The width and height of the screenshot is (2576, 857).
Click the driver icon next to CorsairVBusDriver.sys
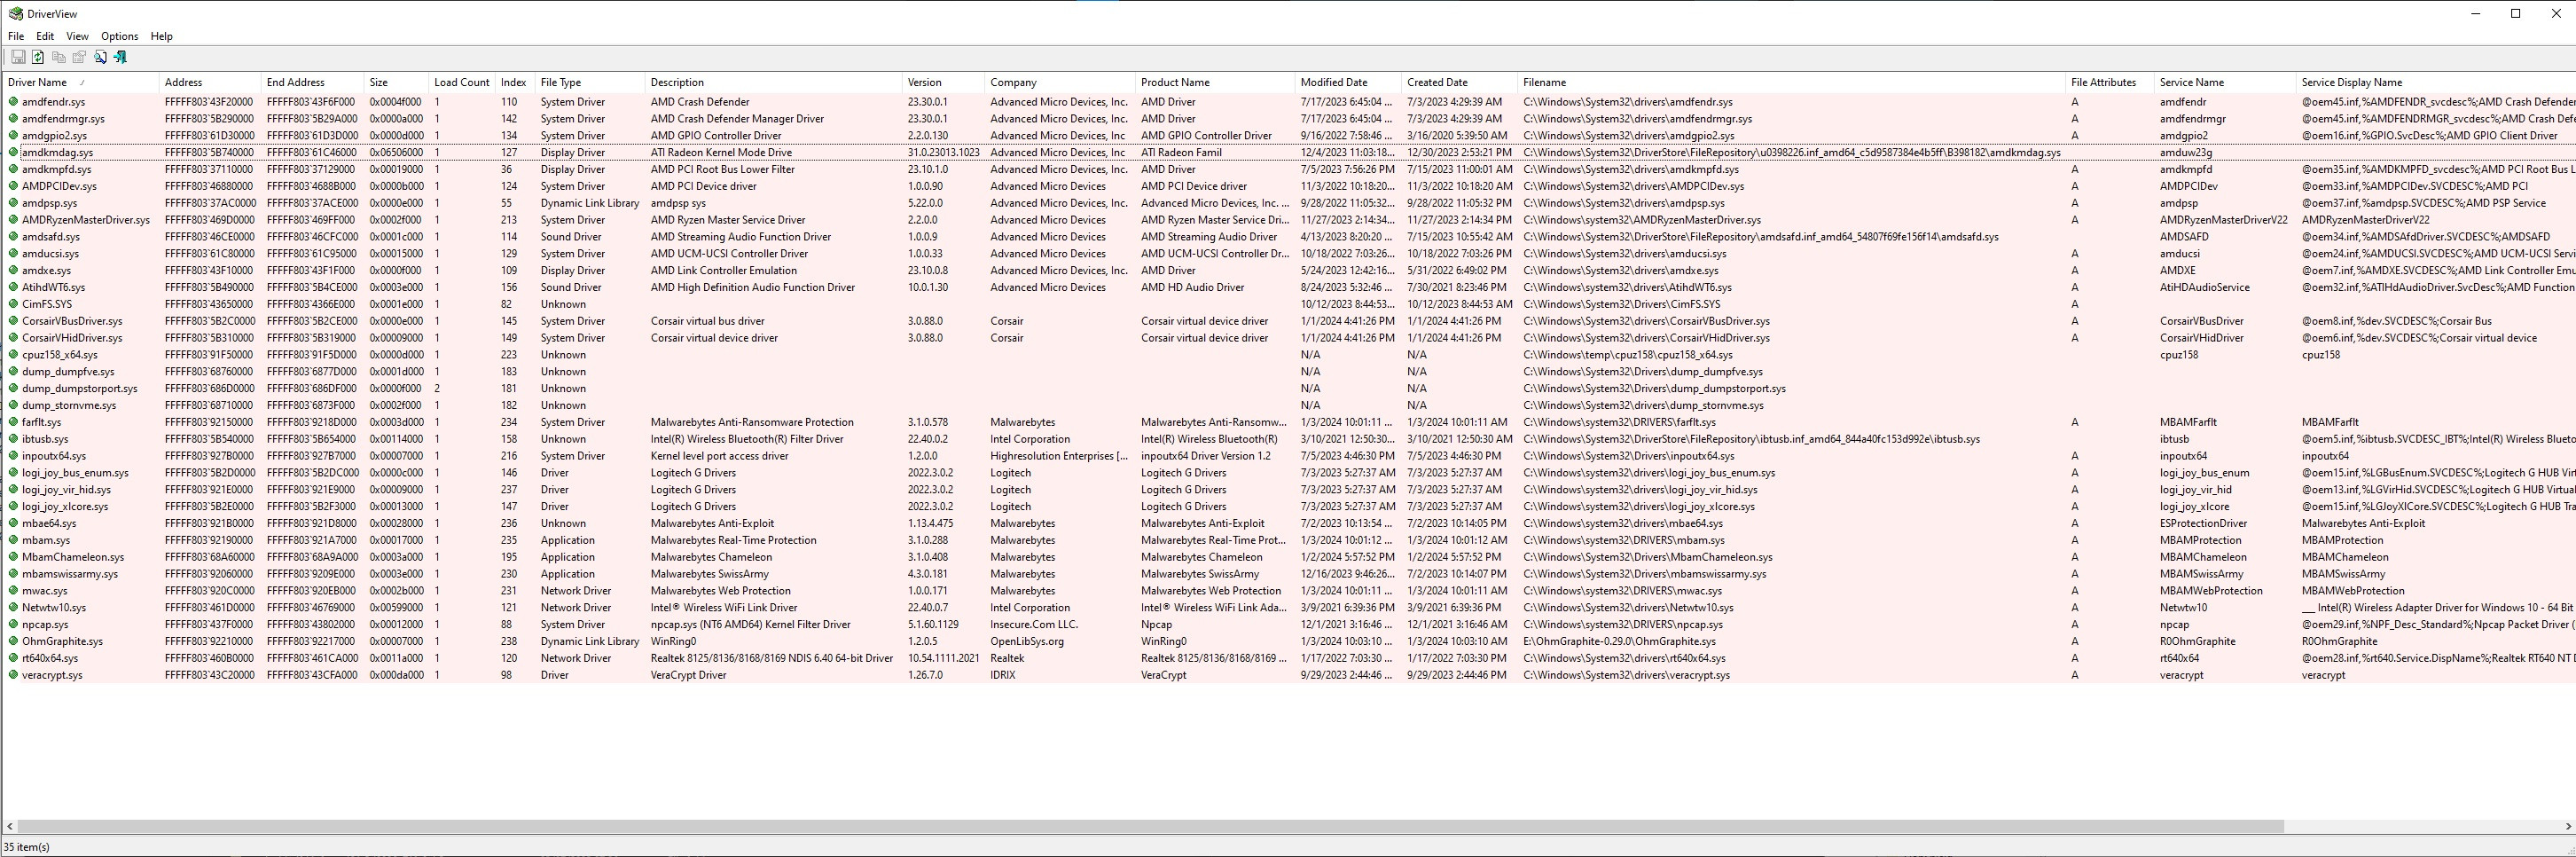click(x=14, y=321)
